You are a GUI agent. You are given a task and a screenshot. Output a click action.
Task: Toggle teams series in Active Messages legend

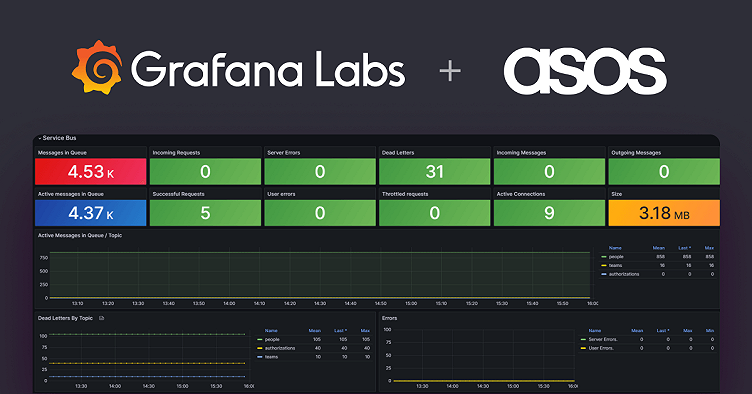pos(615,266)
